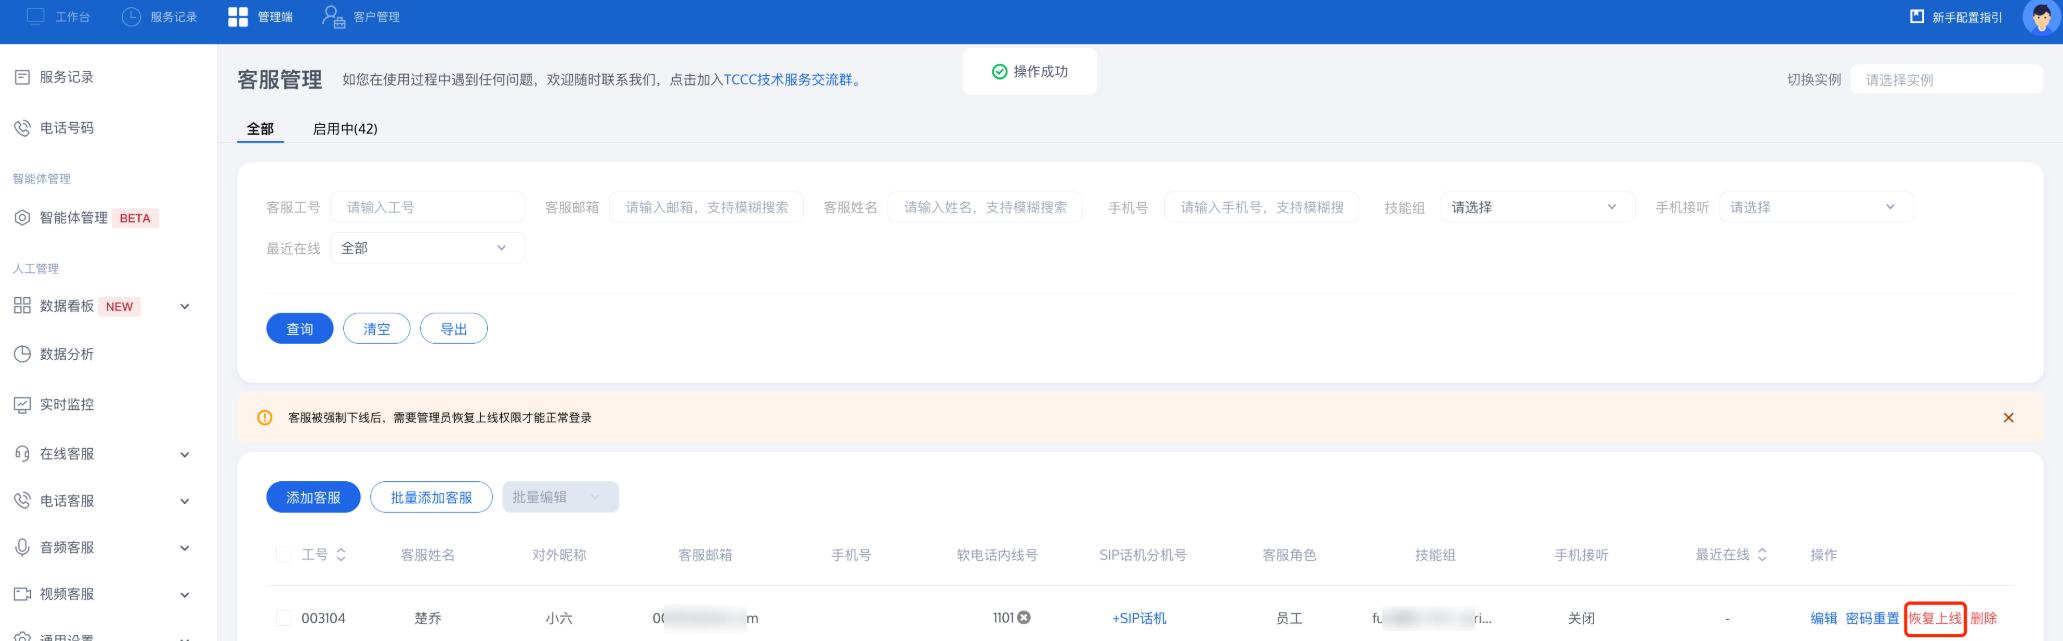Expand the 音频客服 sidebar submenu
The image size is (2063, 641).
pyautogui.click(x=185, y=548)
